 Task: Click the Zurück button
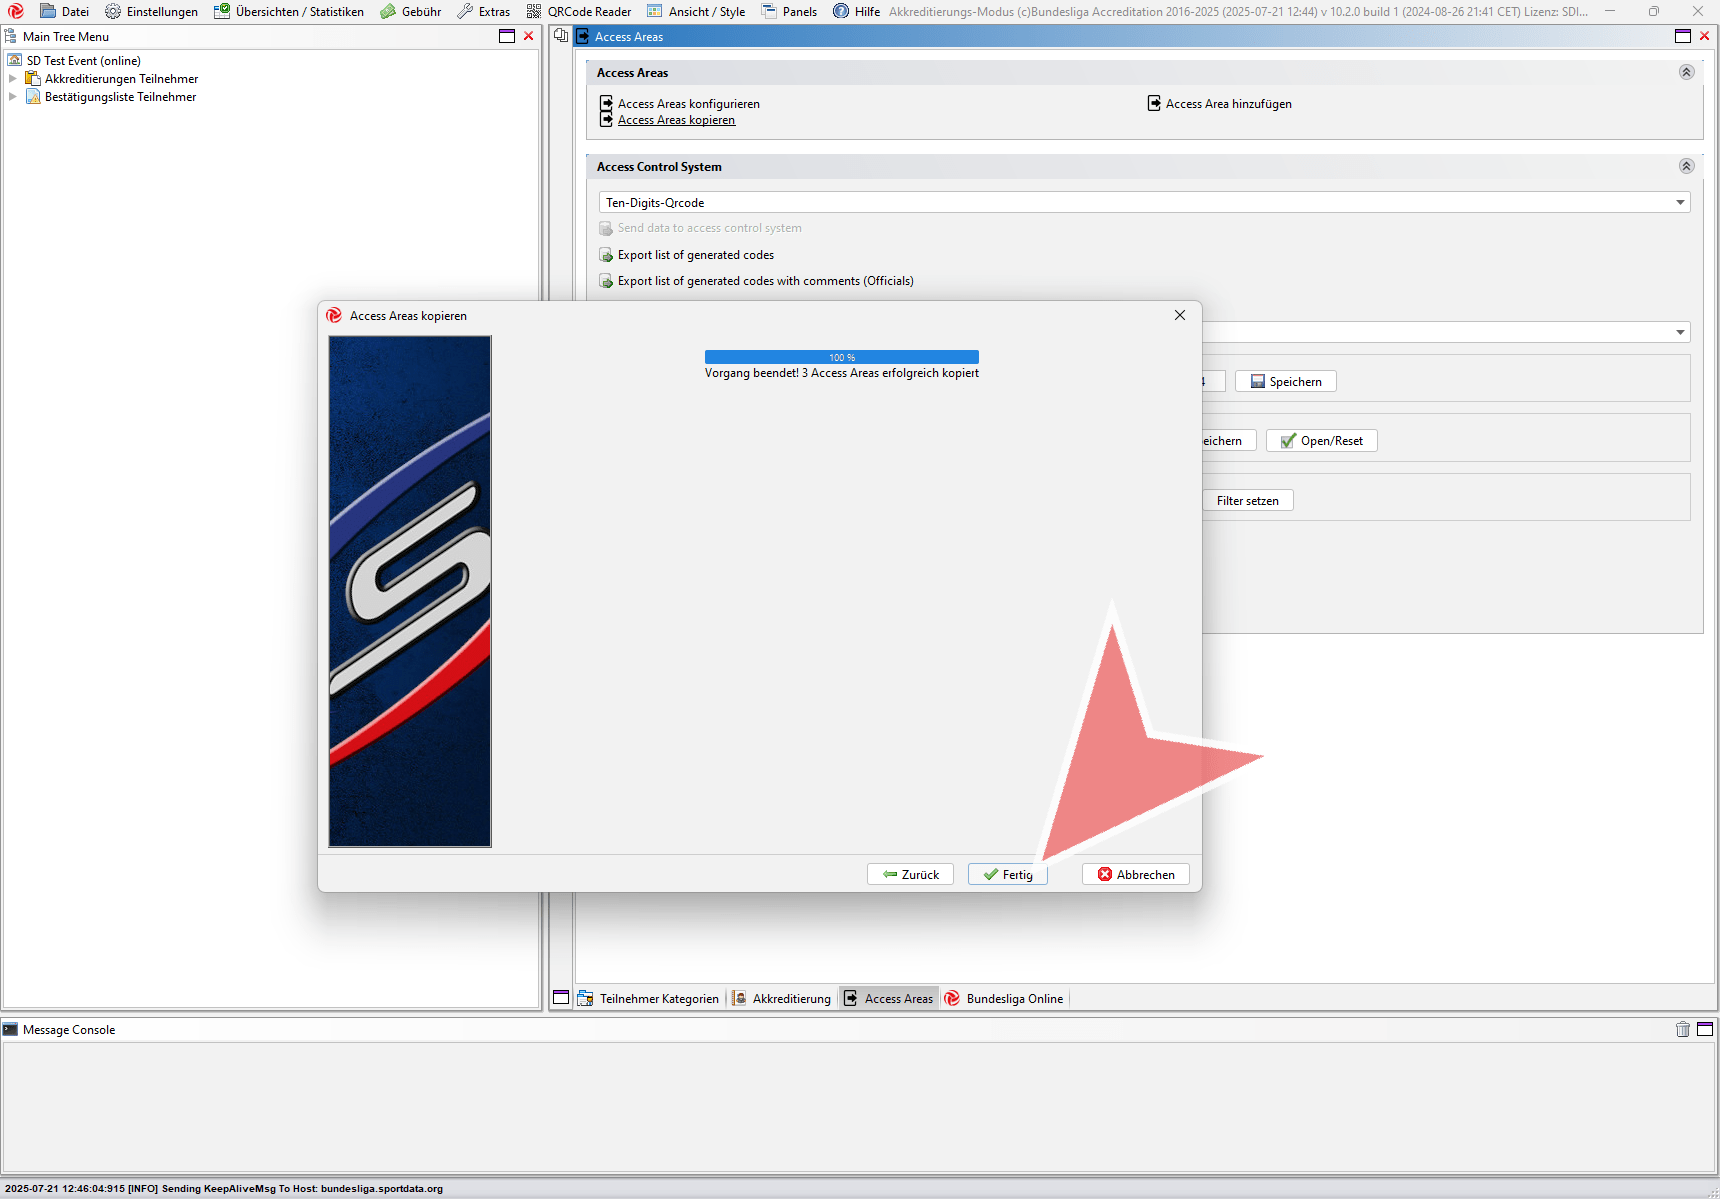tap(910, 874)
